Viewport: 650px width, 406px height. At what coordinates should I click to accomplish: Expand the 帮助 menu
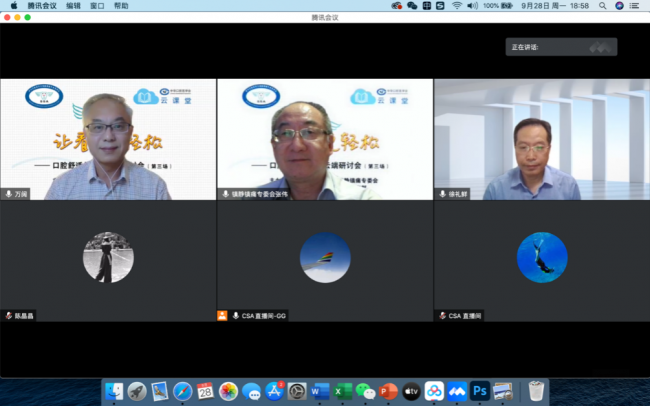click(x=121, y=5)
